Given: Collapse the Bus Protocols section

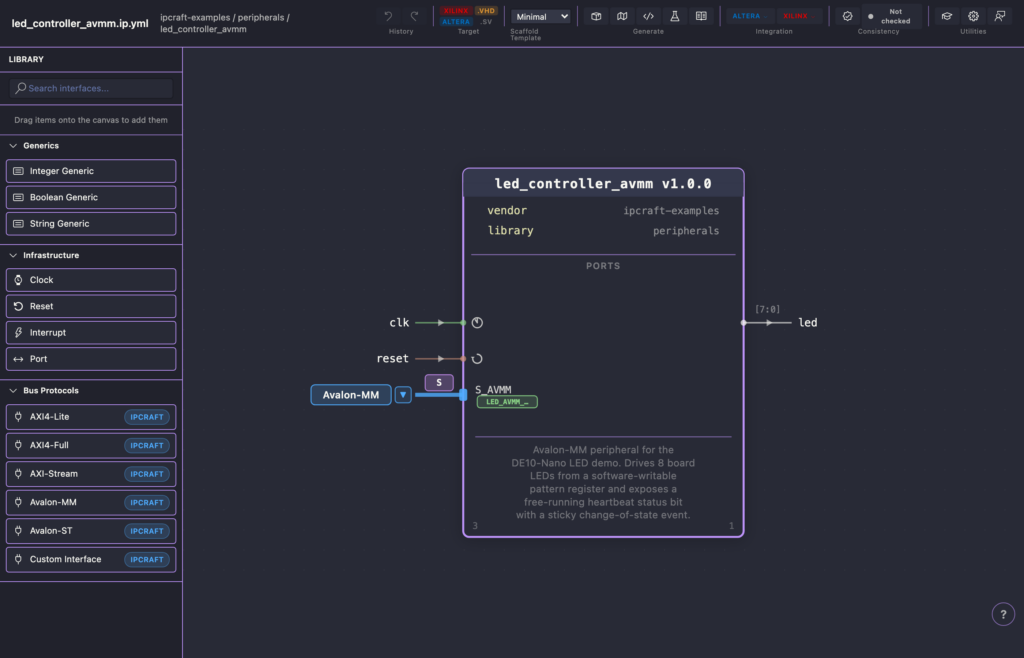Looking at the screenshot, I should click(13, 390).
